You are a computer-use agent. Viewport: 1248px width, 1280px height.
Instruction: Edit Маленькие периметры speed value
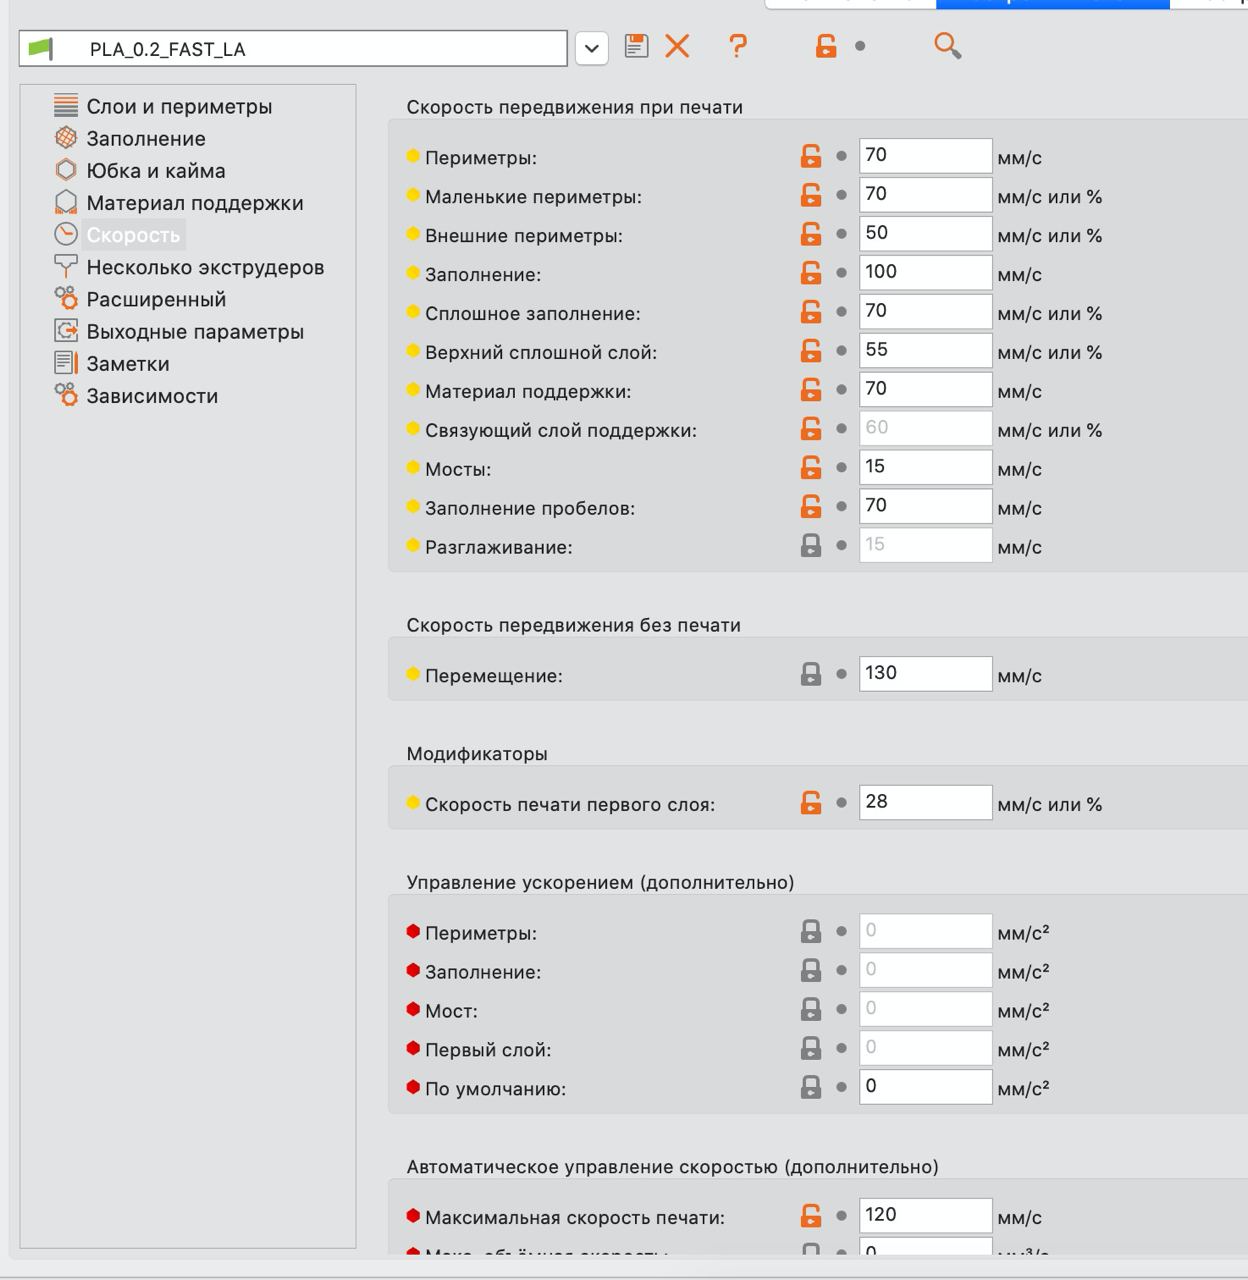click(x=925, y=195)
